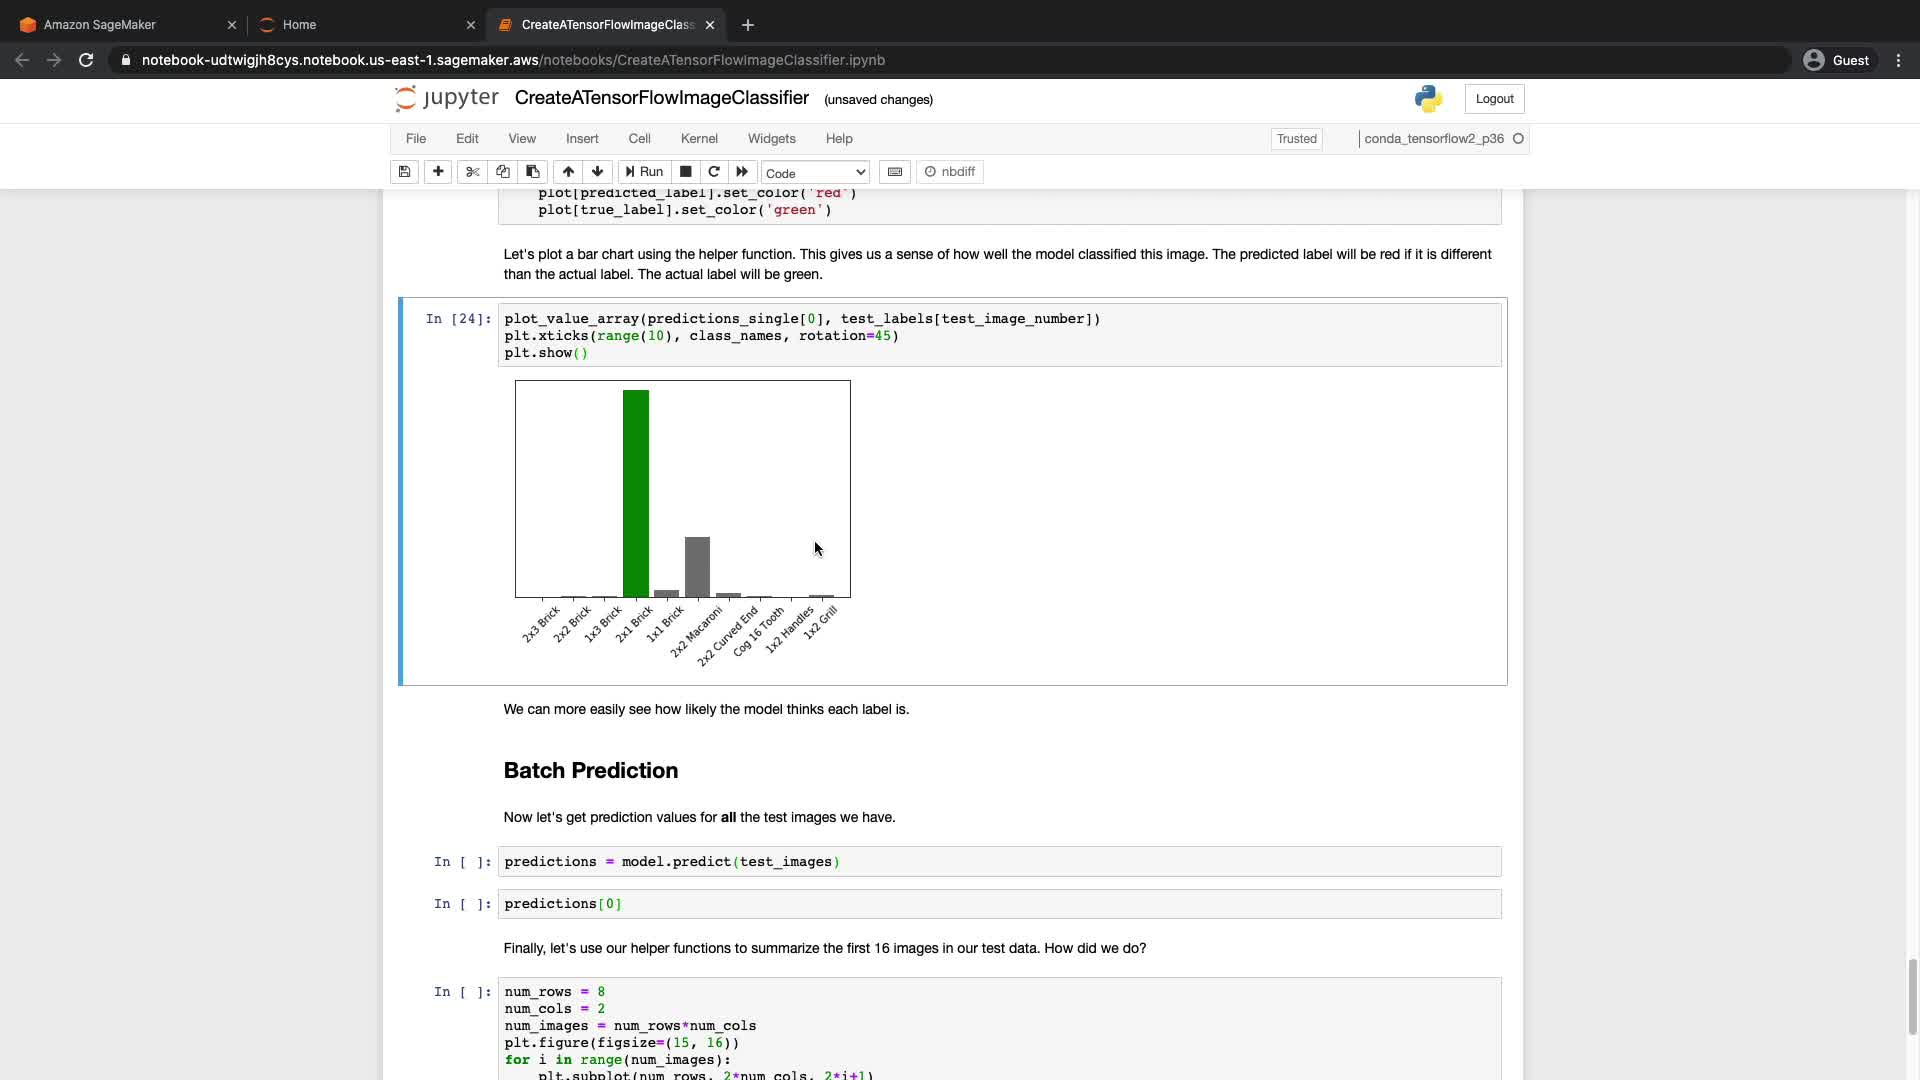Open the Code cell type dropdown

(815, 173)
